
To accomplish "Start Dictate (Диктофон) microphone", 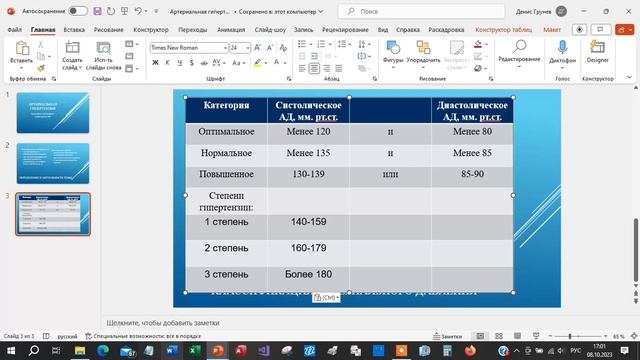I will 562,47.
